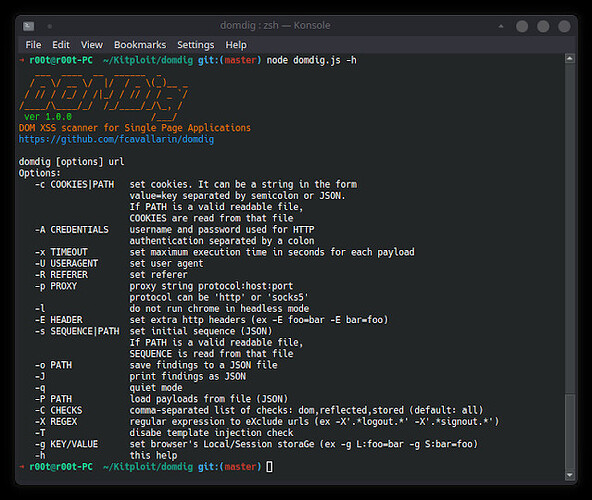Viewport: 592px width, 500px height.
Task: Close the Konsole window
Action: tap(564, 26)
